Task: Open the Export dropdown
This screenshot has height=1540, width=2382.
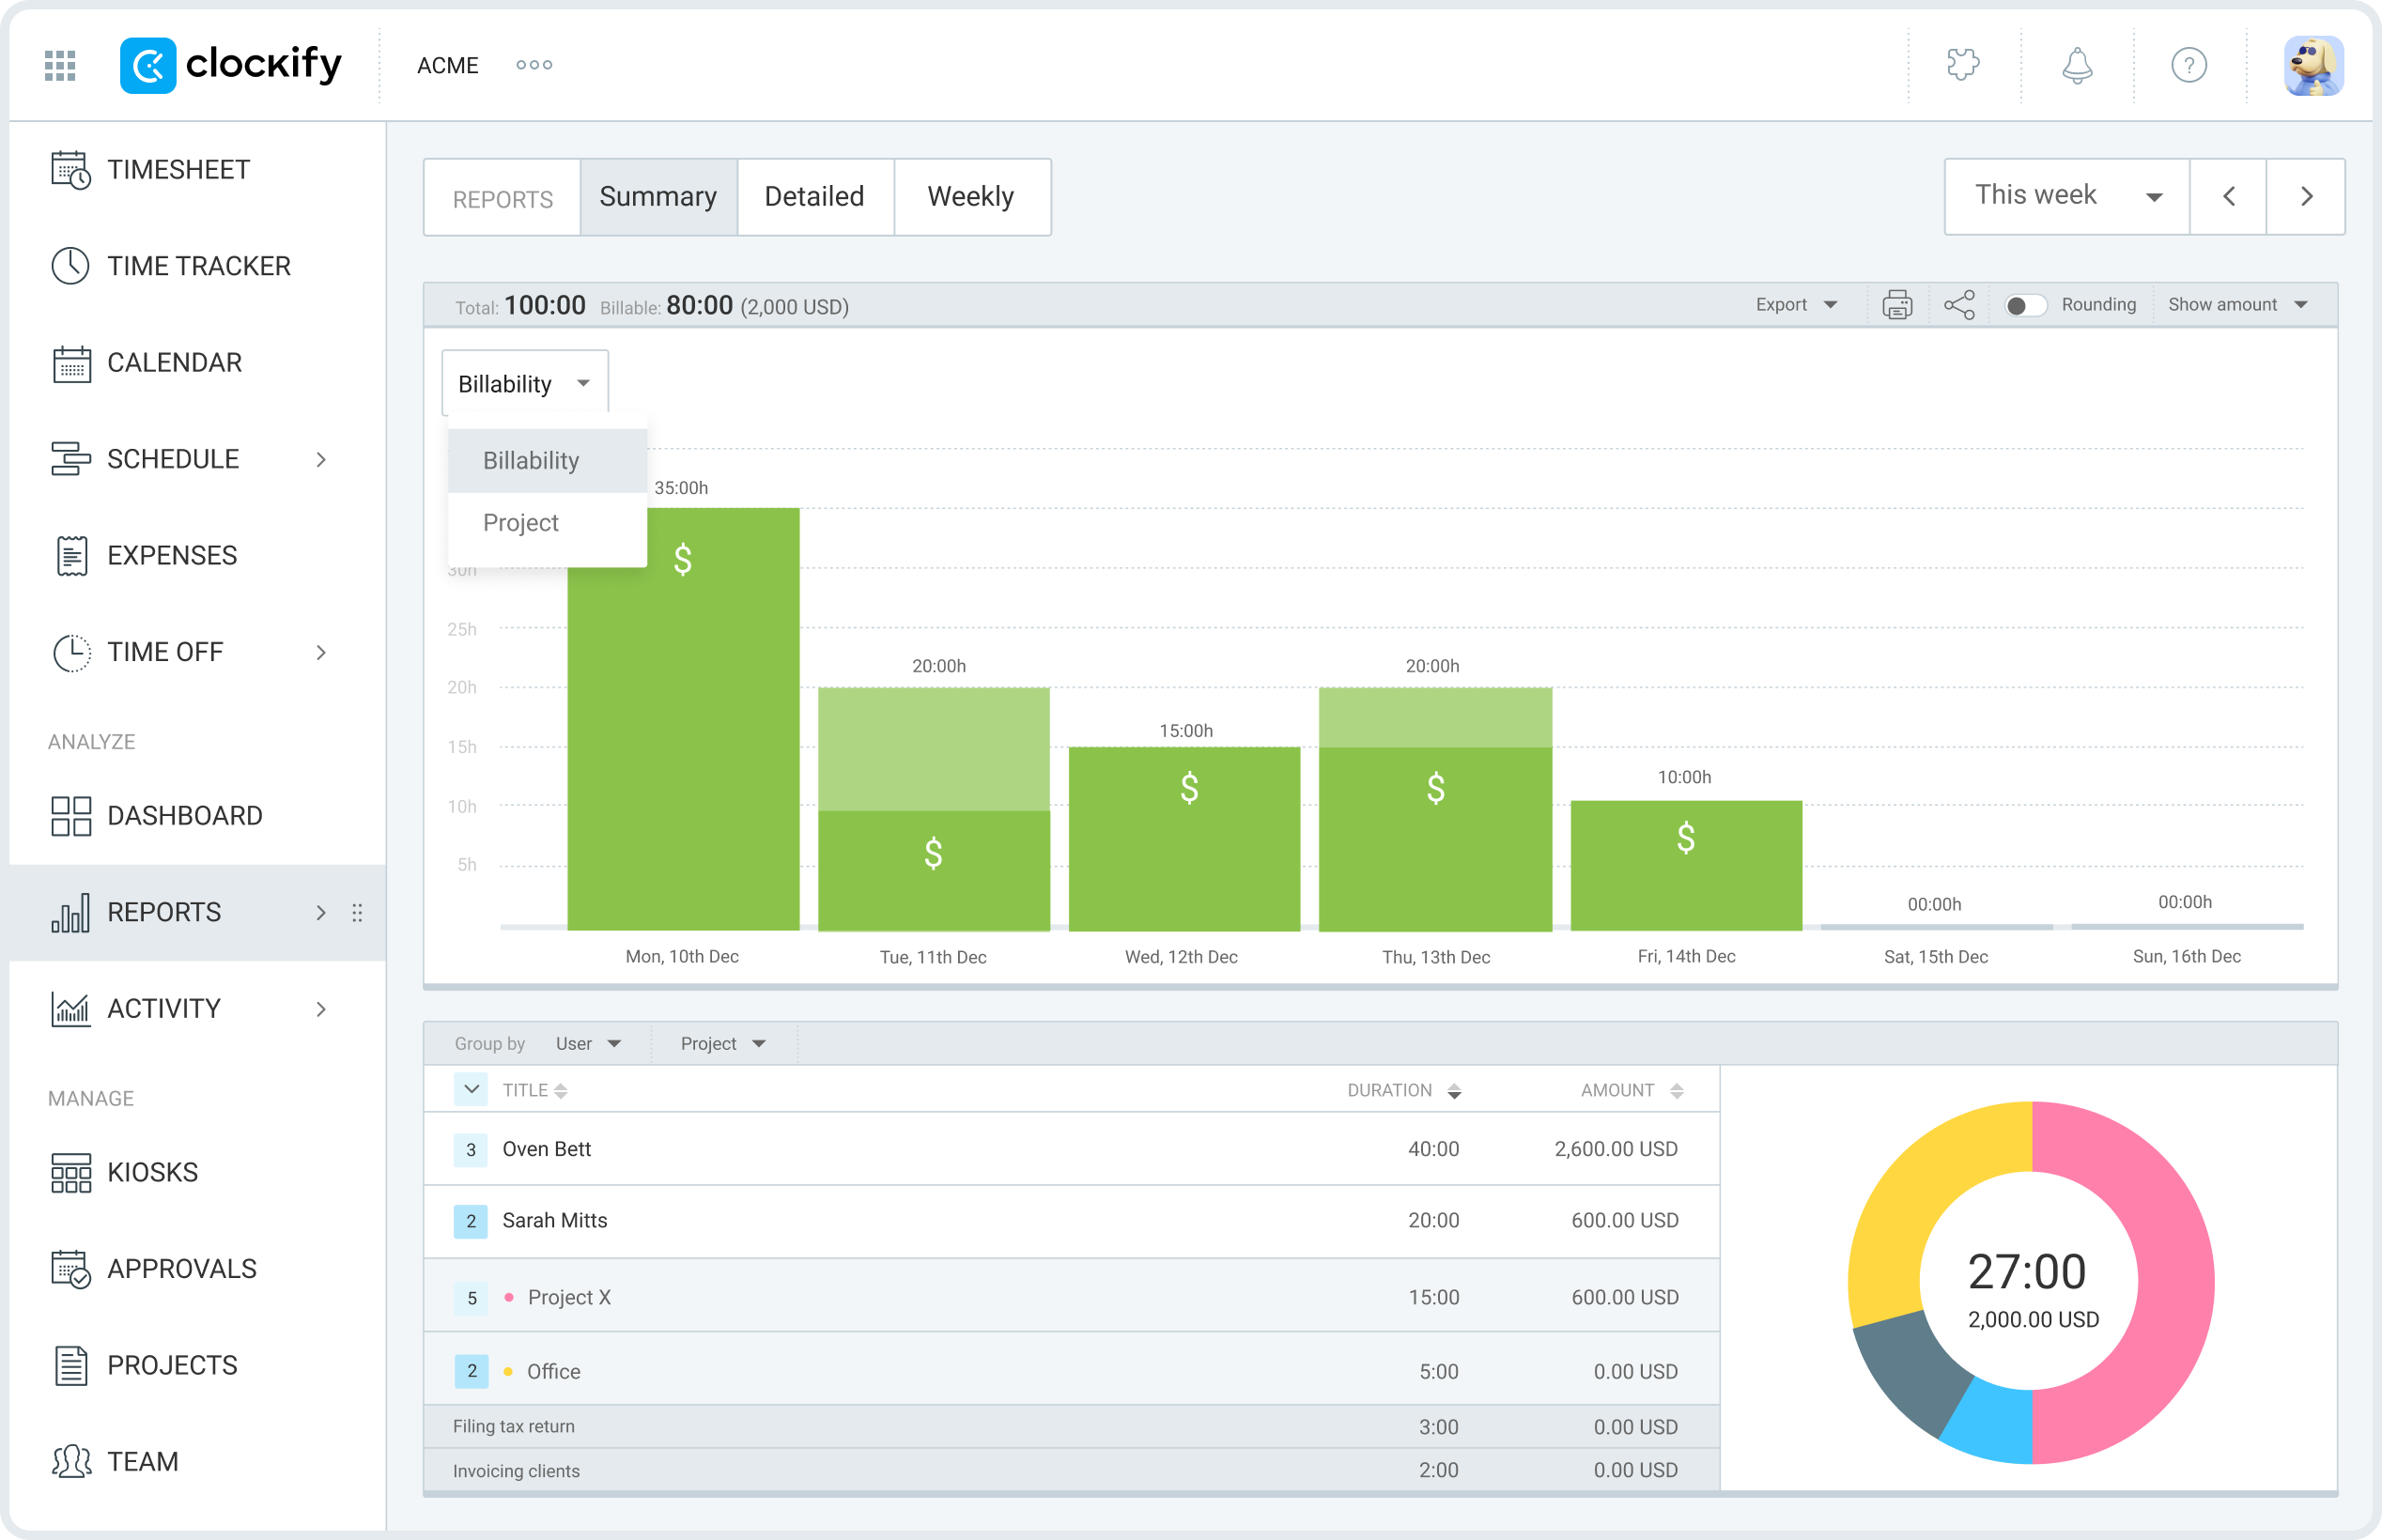Action: pos(1795,304)
